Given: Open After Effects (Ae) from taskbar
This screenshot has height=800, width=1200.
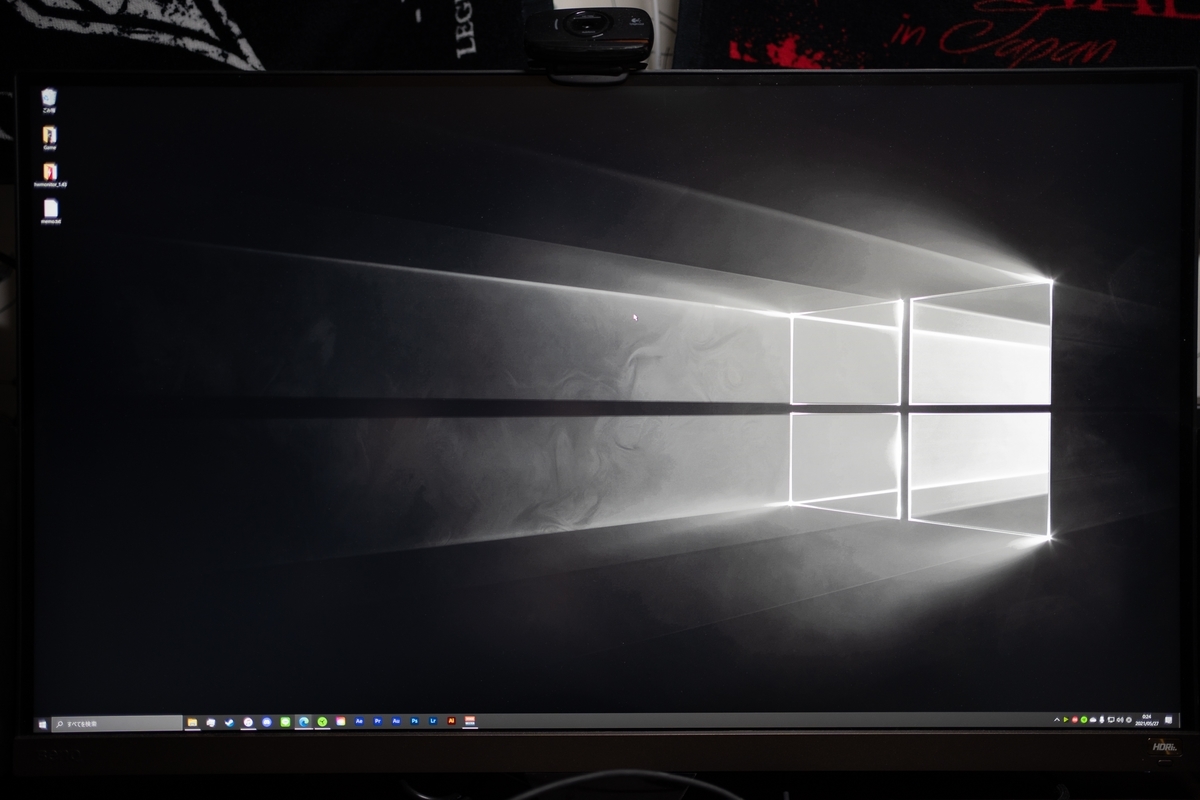Looking at the screenshot, I should pyautogui.click(x=359, y=721).
